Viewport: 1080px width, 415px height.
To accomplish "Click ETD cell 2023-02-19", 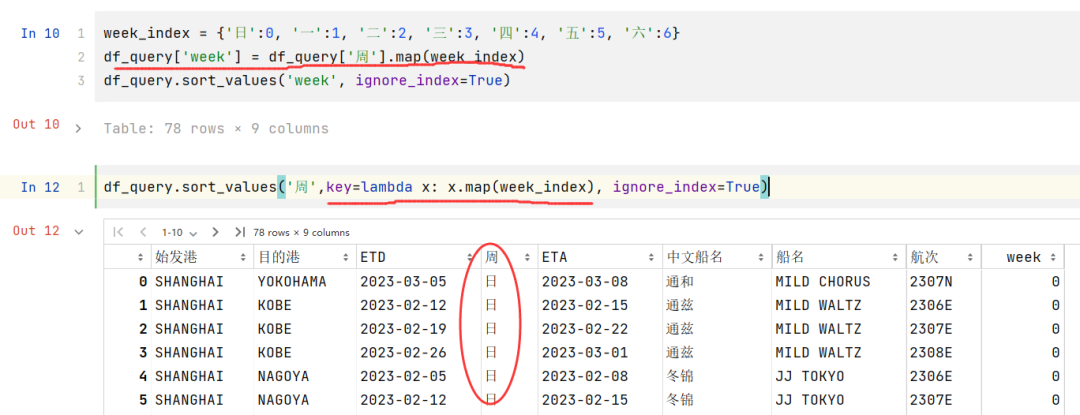I will [x=404, y=329].
